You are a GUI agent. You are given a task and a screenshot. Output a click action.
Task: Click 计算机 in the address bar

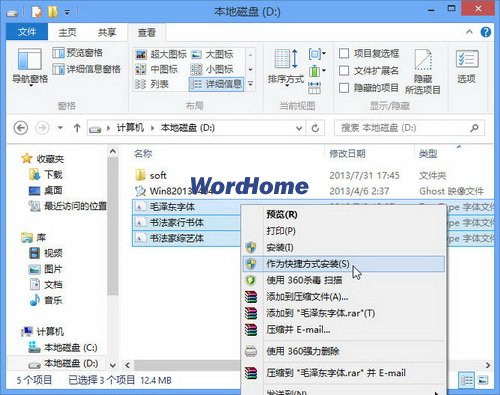click(x=130, y=128)
